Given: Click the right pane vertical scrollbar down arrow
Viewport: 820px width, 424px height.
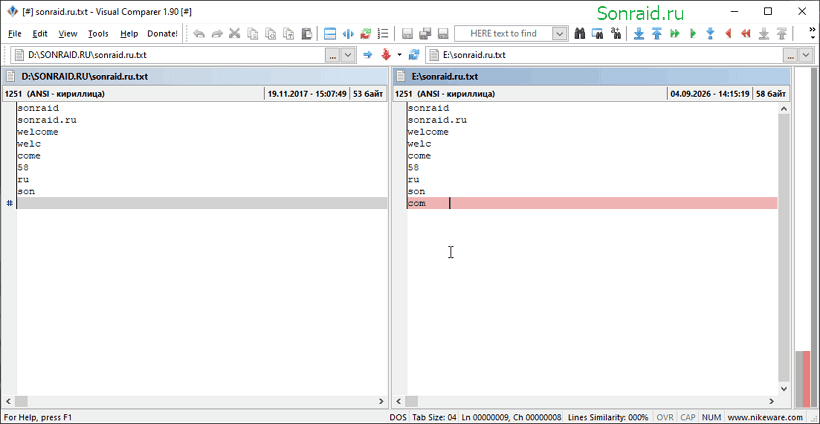Looking at the screenshot, I should [783, 388].
